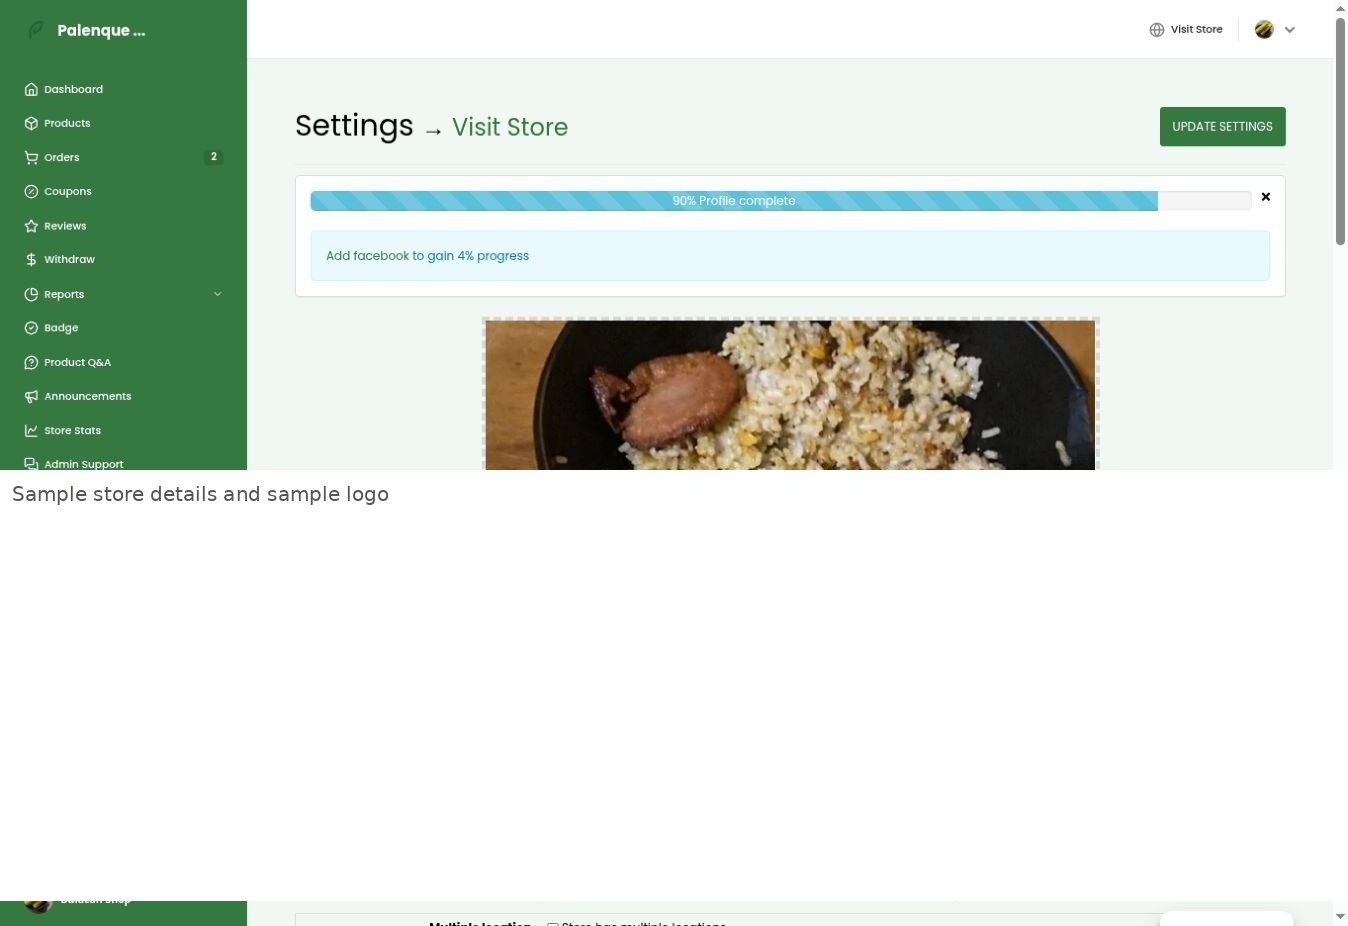The height and width of the screenshot is (926, 1348).
Task: Open the account dropdown chevron near avatar
Action: (1290, 30)
